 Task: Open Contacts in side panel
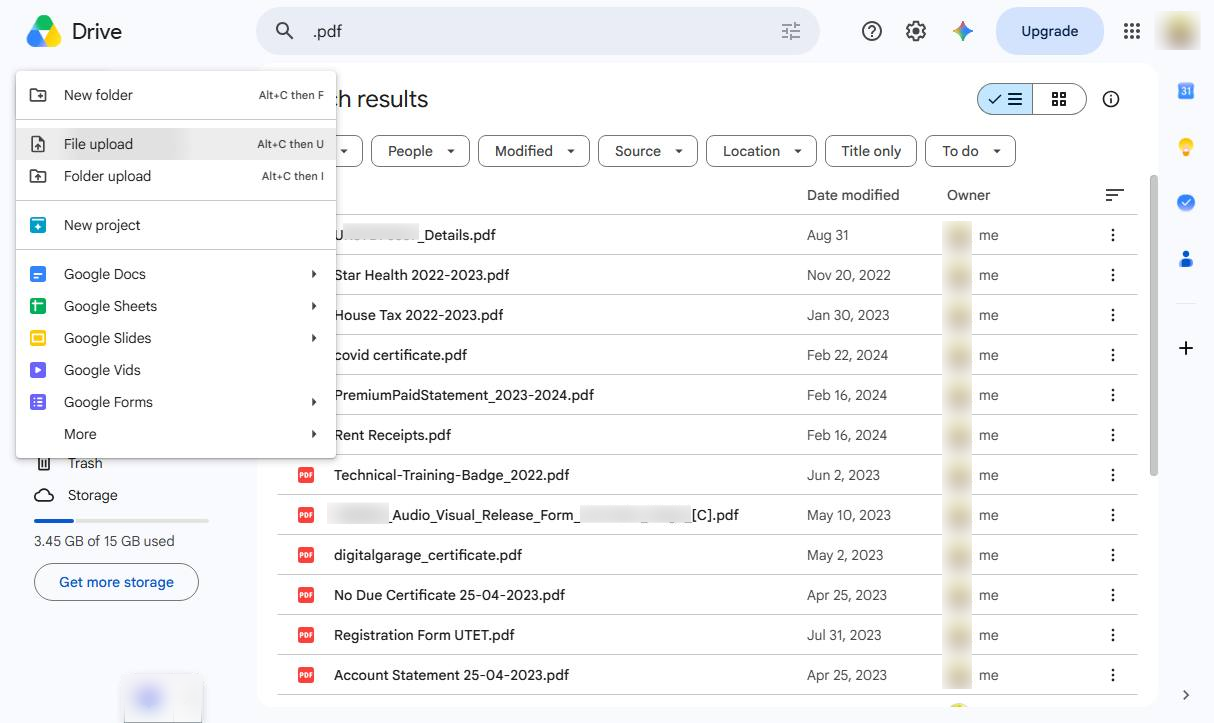click(x=1186, y=259)
